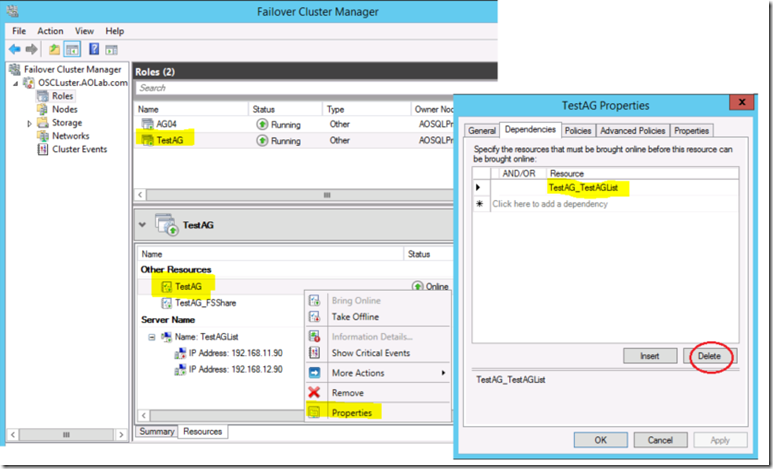Click the Forward arrow toolbar icon
The image size is (773, 469).
32,49
